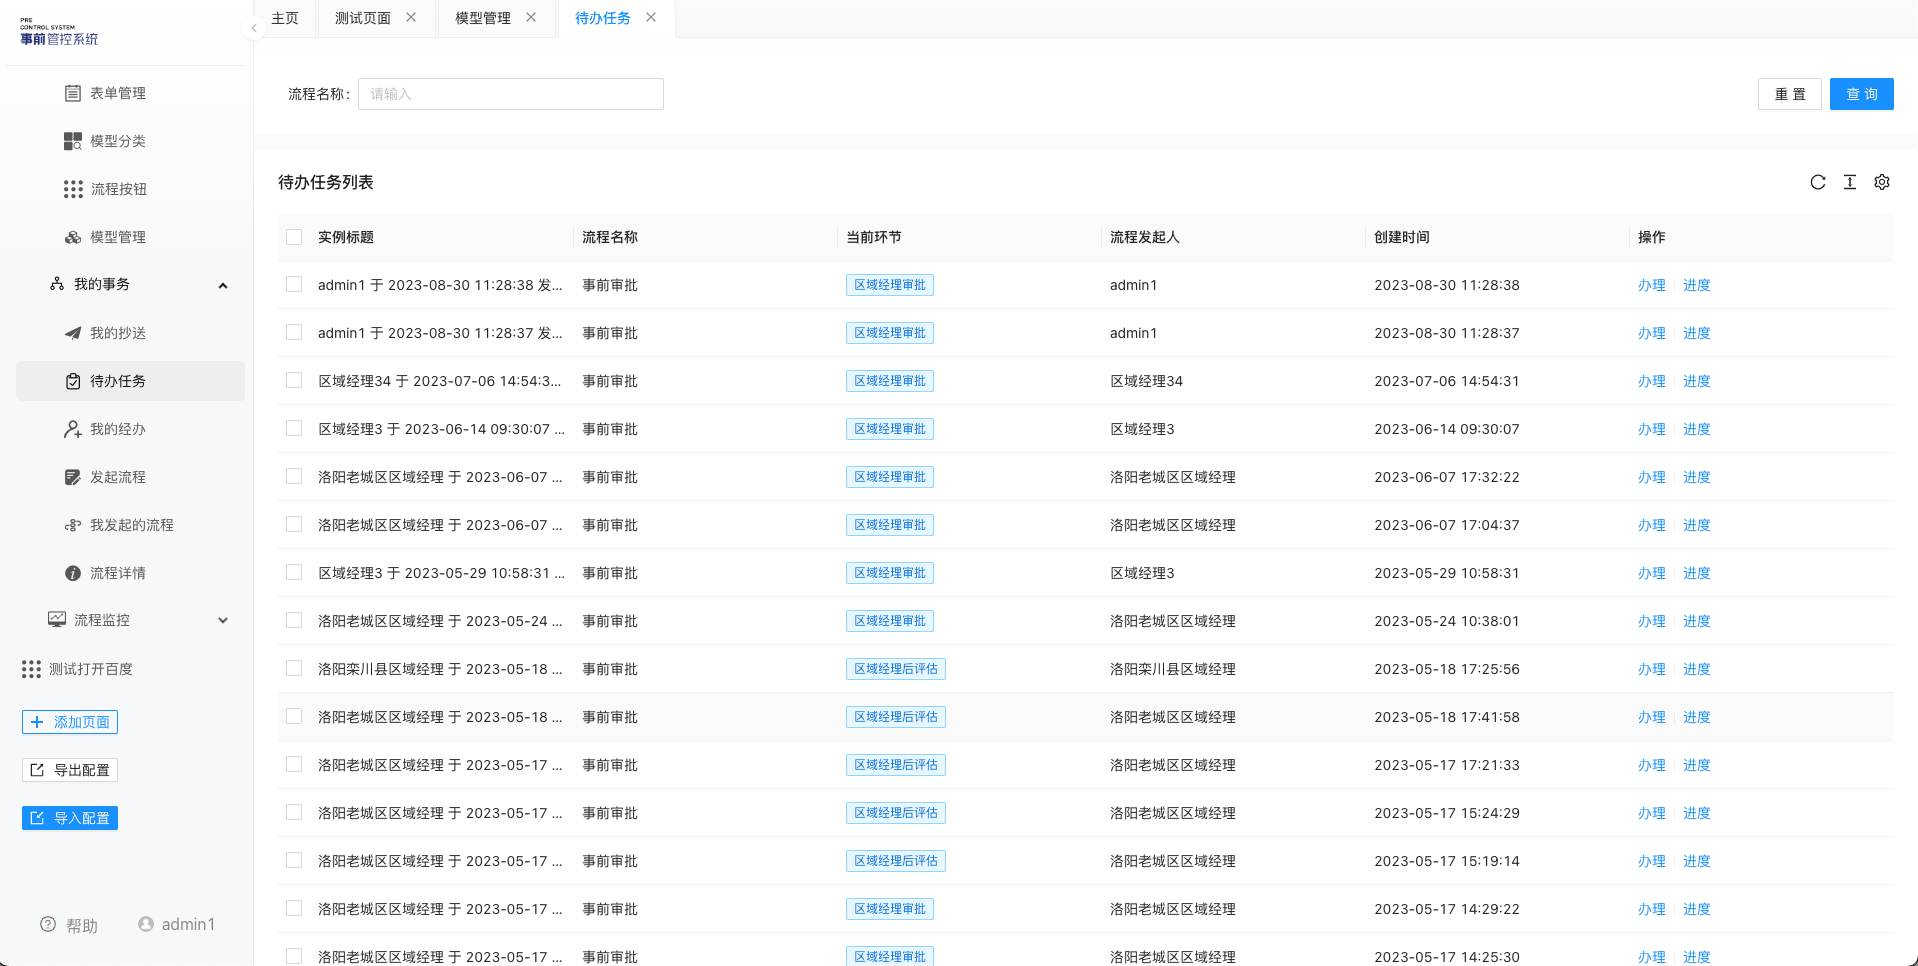Check the 2023-06-14 09:30:07 row checkbox

point(294,428)
